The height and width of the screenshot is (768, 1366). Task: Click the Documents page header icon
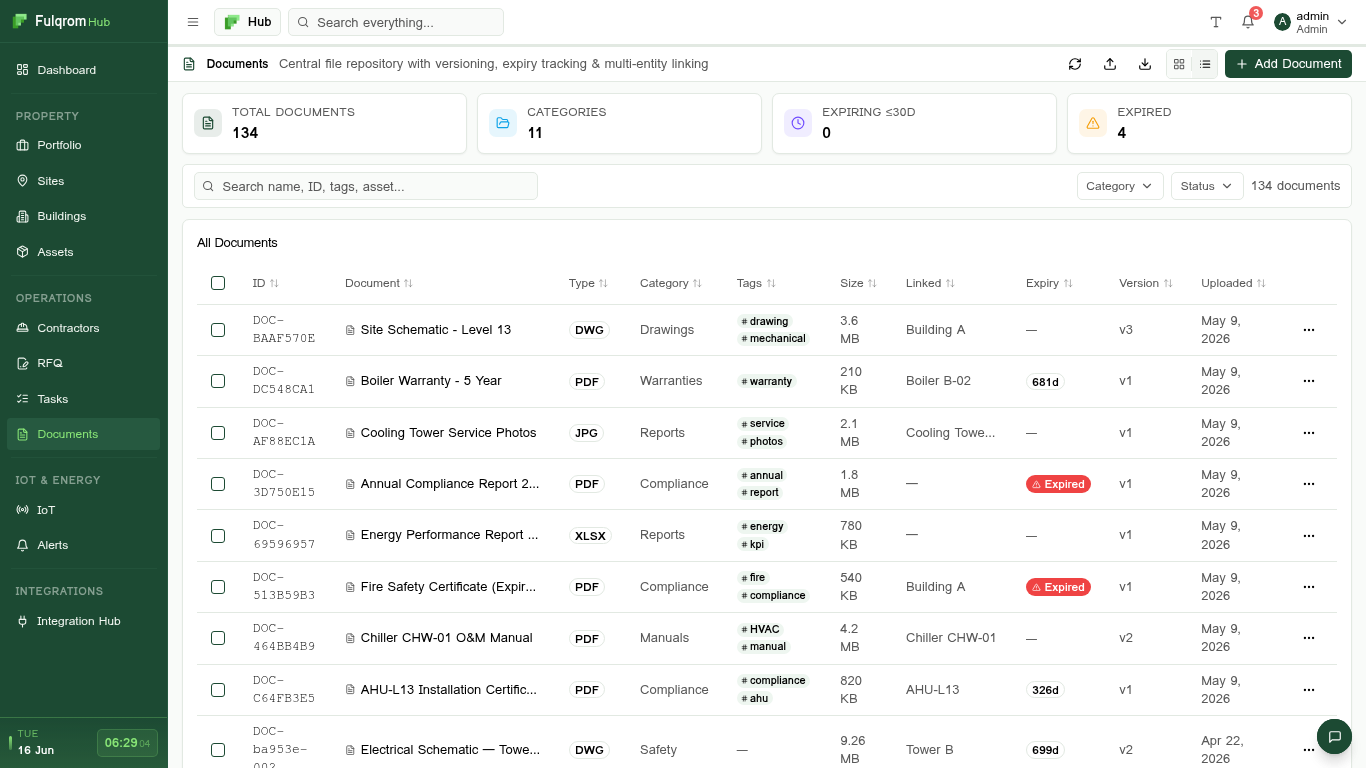point(189,64)
